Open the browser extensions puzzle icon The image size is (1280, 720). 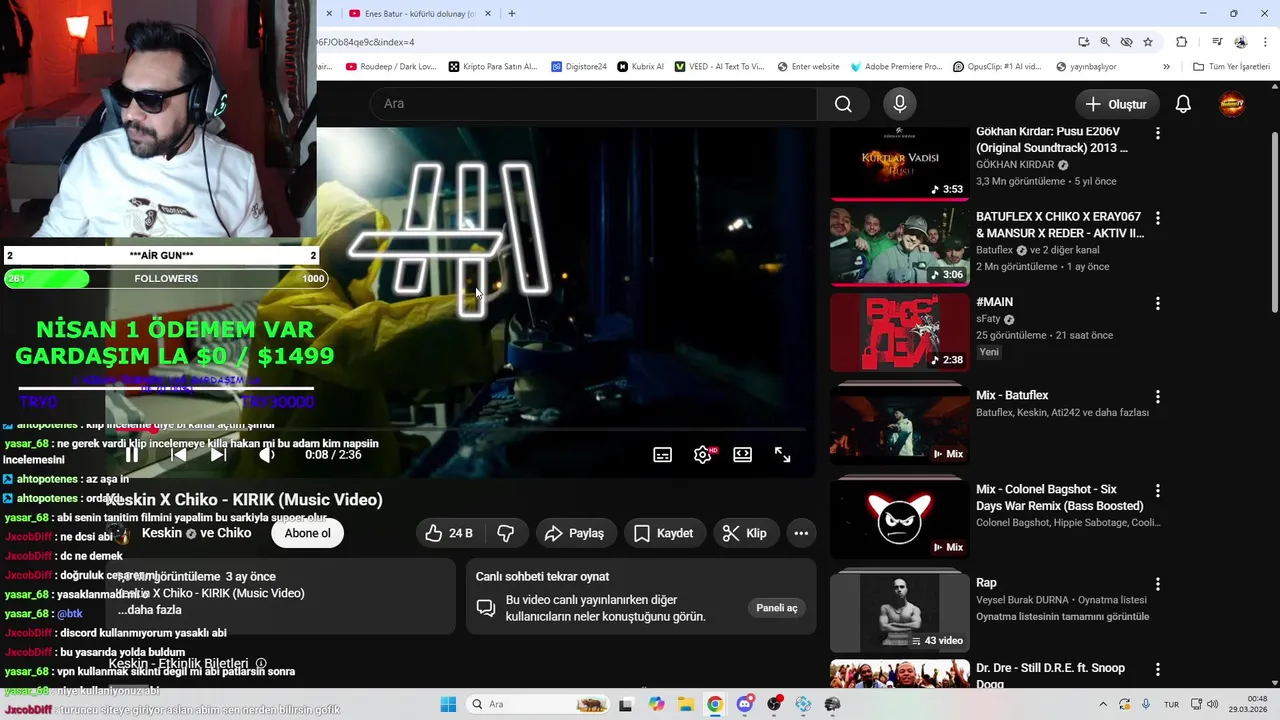tap(1182, 42)
